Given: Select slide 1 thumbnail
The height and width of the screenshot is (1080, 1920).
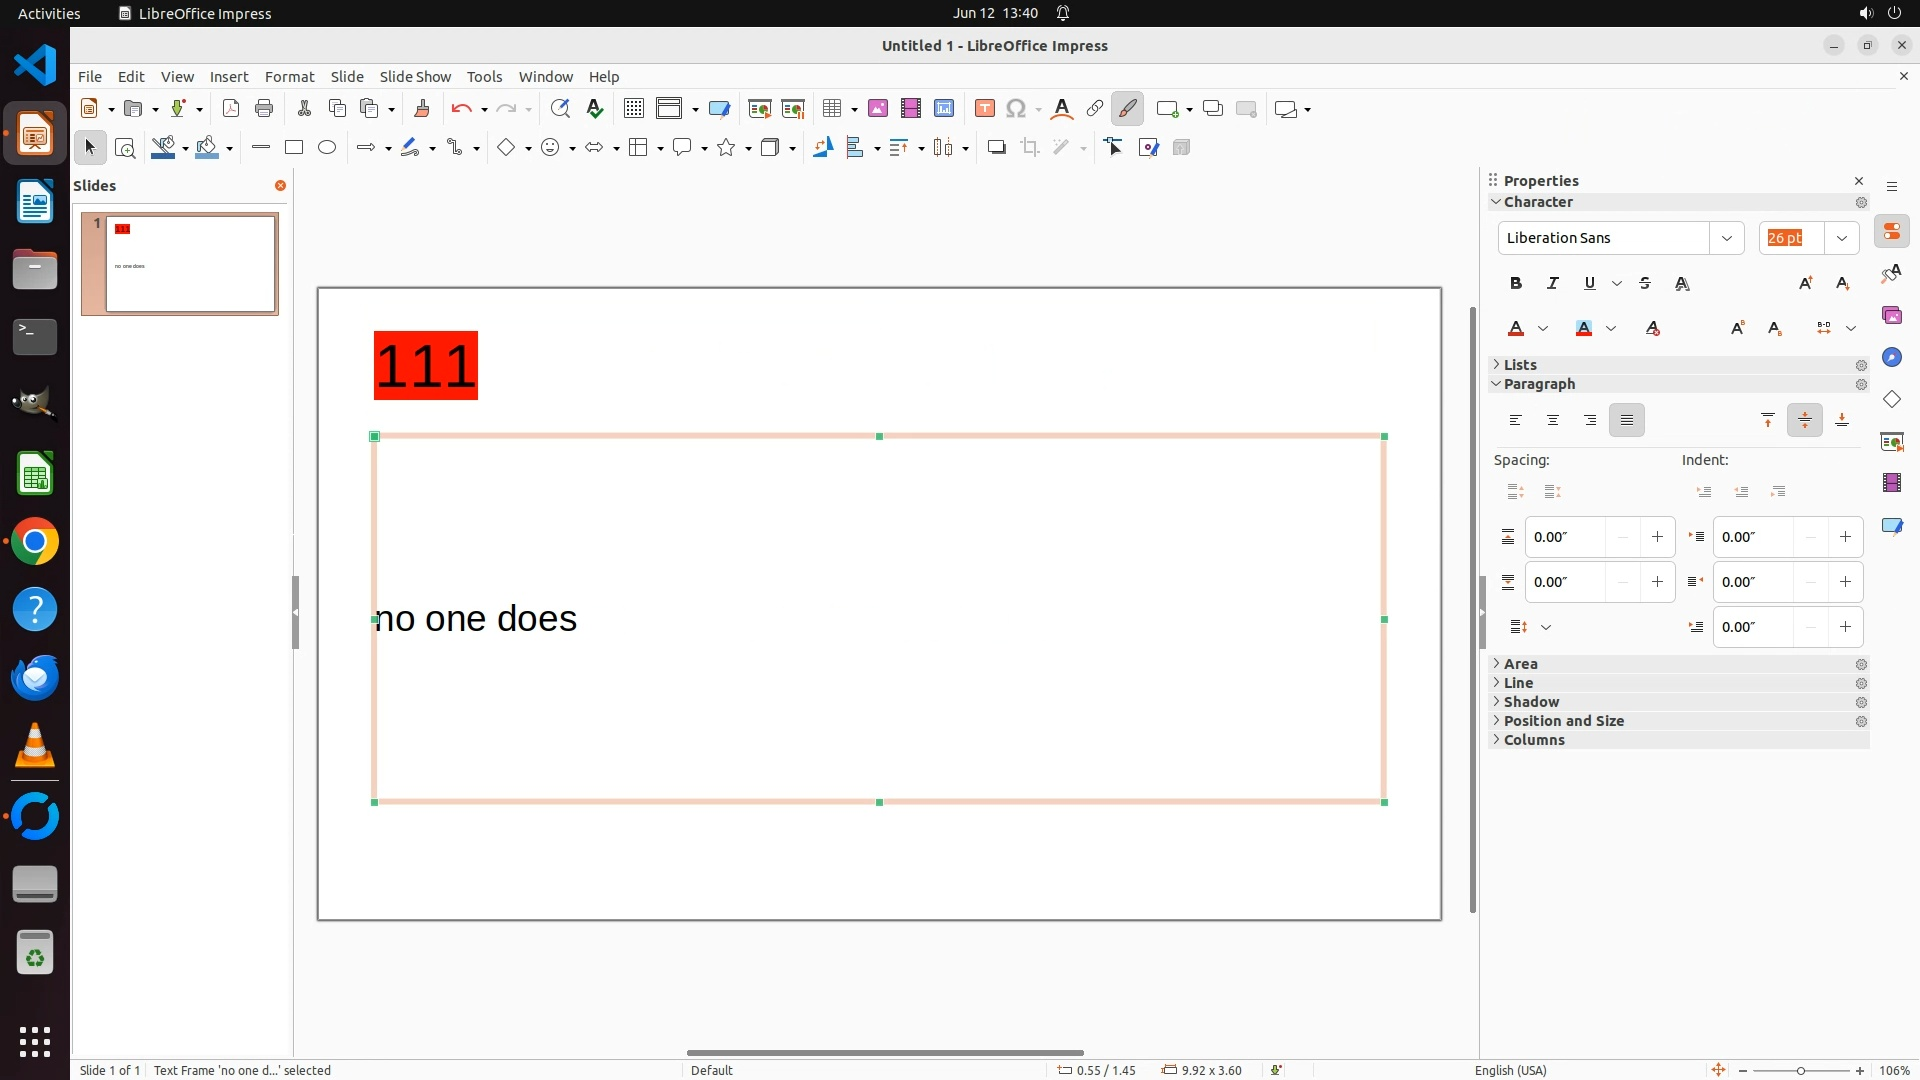Looking at the screenshot, I should 191,264.
